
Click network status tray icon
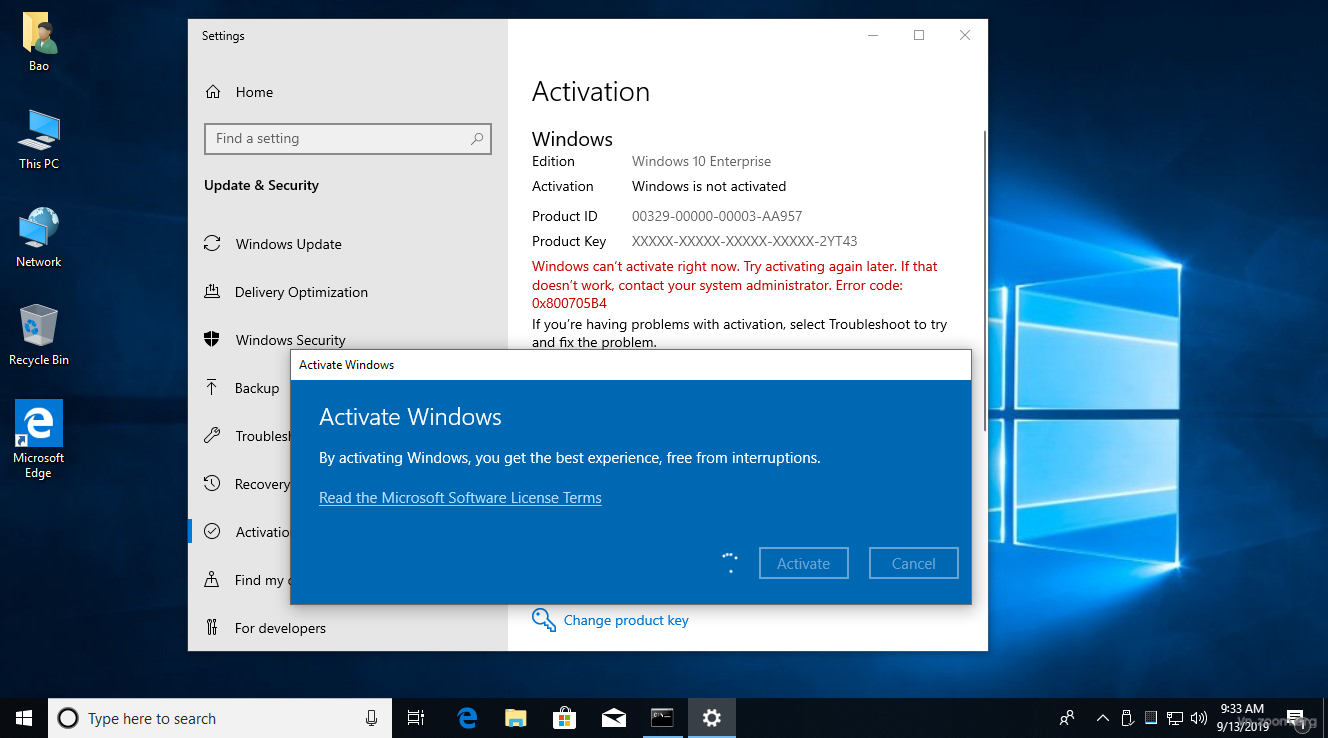pyautogui.click(x=1175, y=718)
